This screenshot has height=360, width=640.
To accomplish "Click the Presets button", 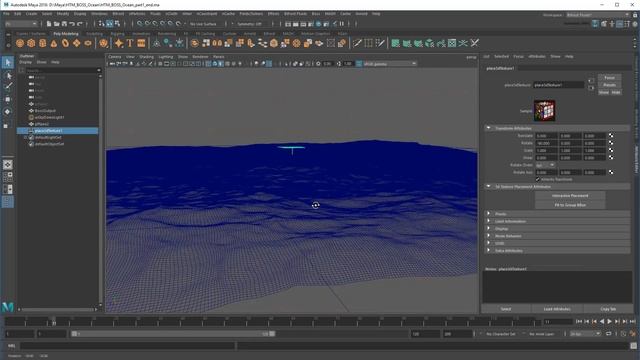I will 609,85.
